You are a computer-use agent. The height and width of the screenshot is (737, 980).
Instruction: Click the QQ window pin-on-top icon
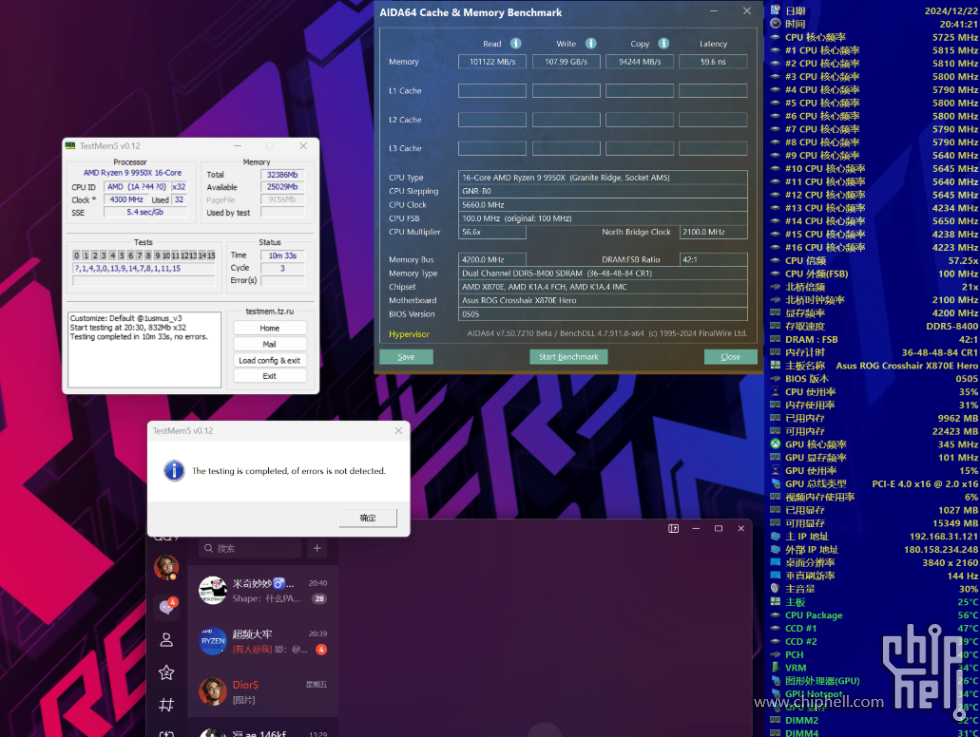[673, 528]
